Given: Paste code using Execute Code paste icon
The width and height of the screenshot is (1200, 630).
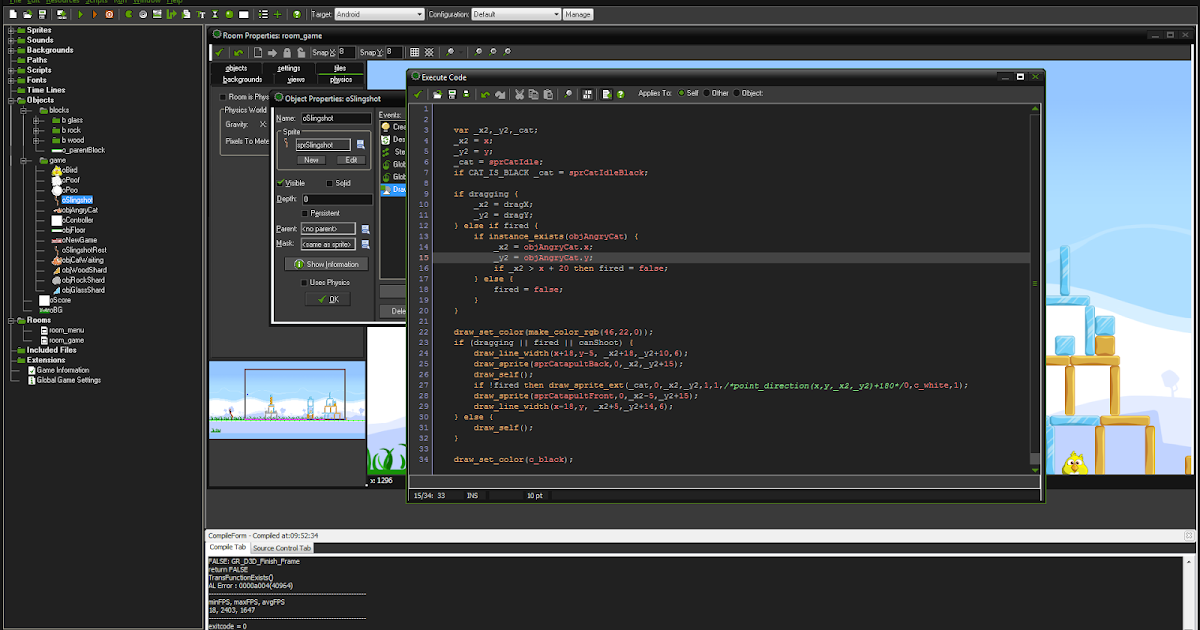Looking at the screenshot, I should click(547, 94).
